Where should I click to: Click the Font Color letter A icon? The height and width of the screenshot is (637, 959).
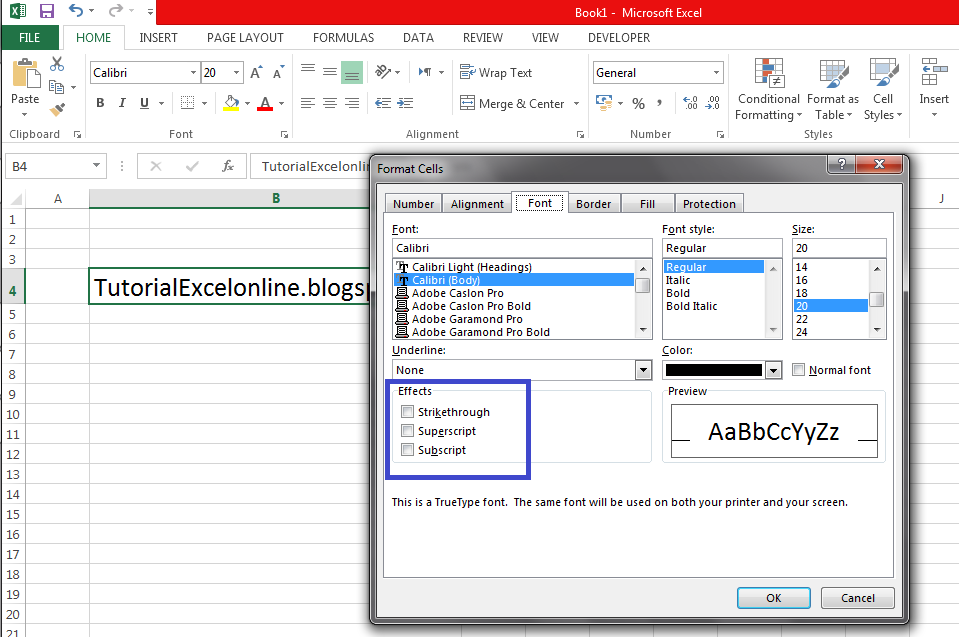tap(265, 103)
